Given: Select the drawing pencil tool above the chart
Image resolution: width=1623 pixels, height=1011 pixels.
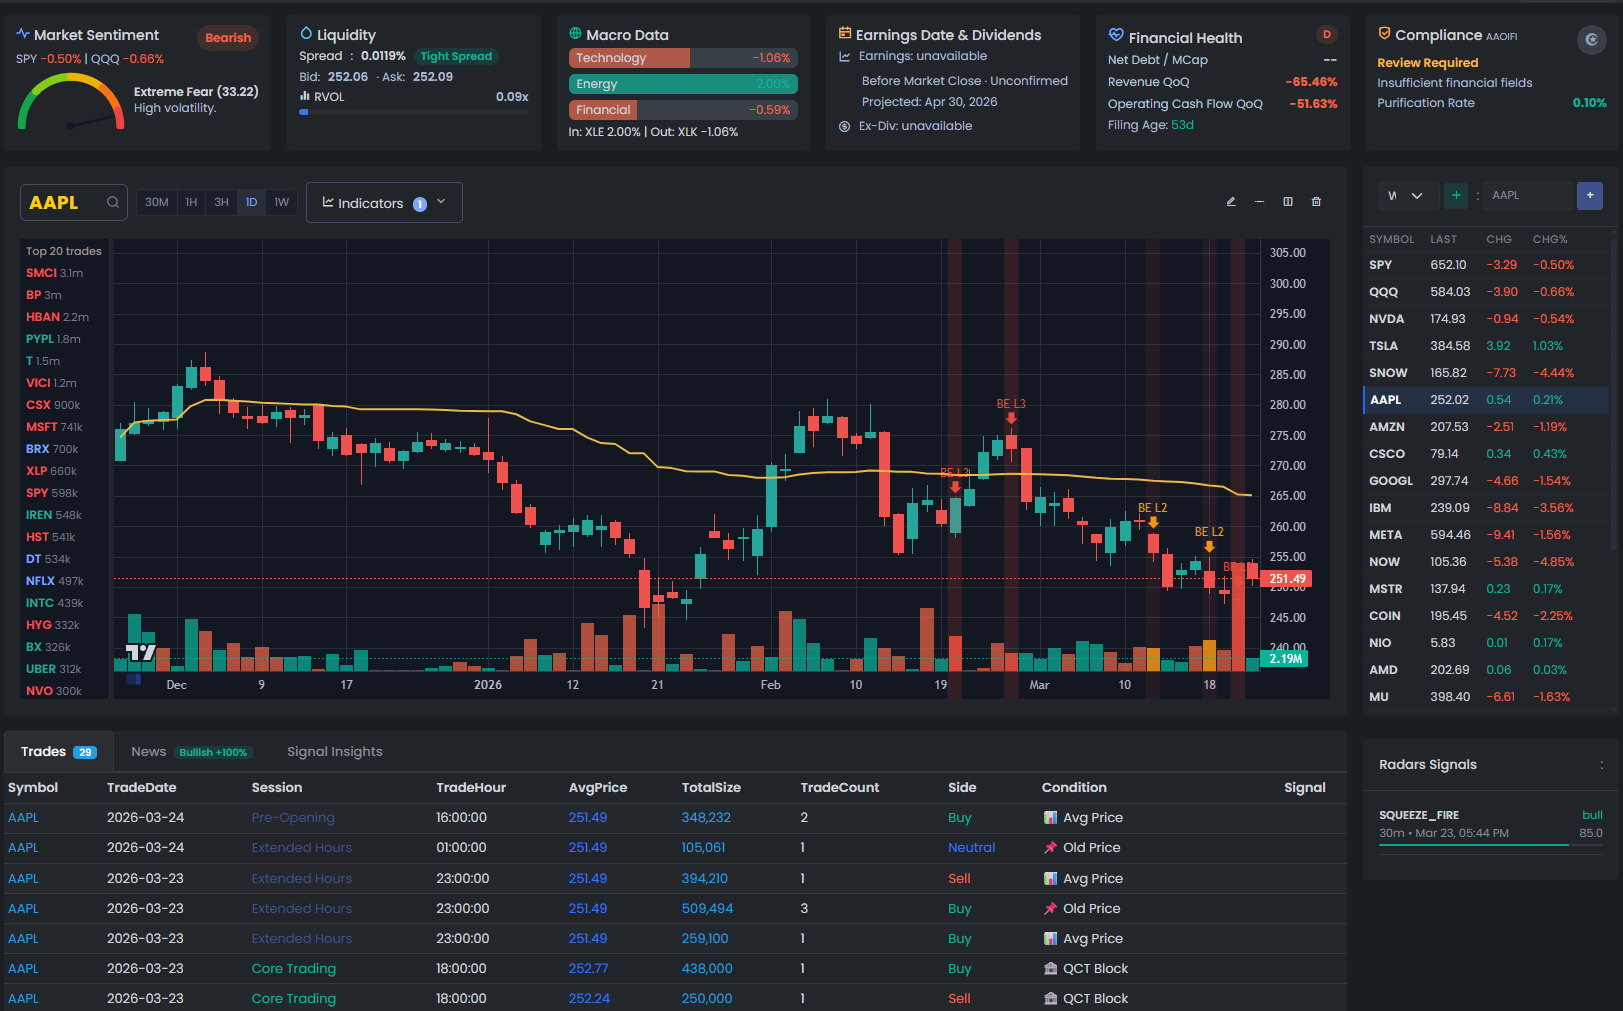Looking at the screenshot, I should point(1231,201).
